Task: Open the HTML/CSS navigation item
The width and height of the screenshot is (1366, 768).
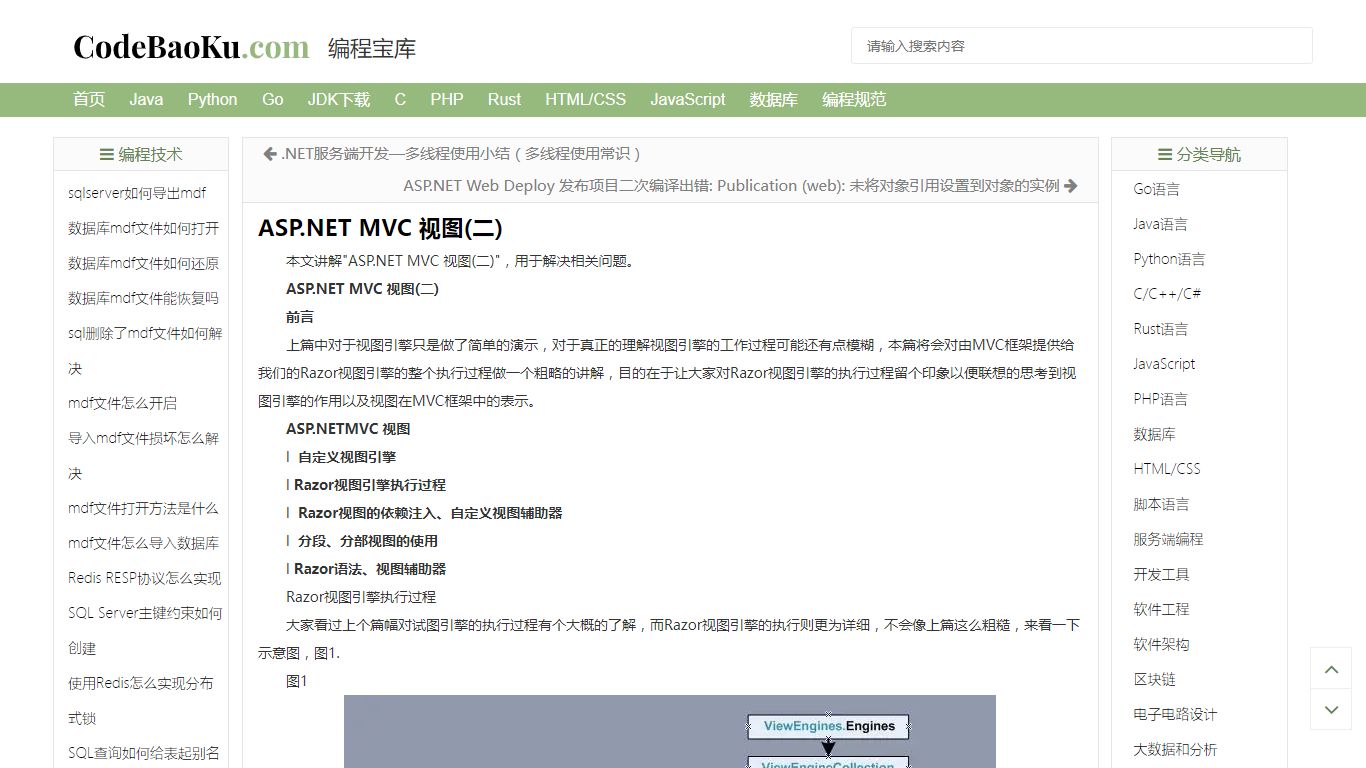Action: 585,99
